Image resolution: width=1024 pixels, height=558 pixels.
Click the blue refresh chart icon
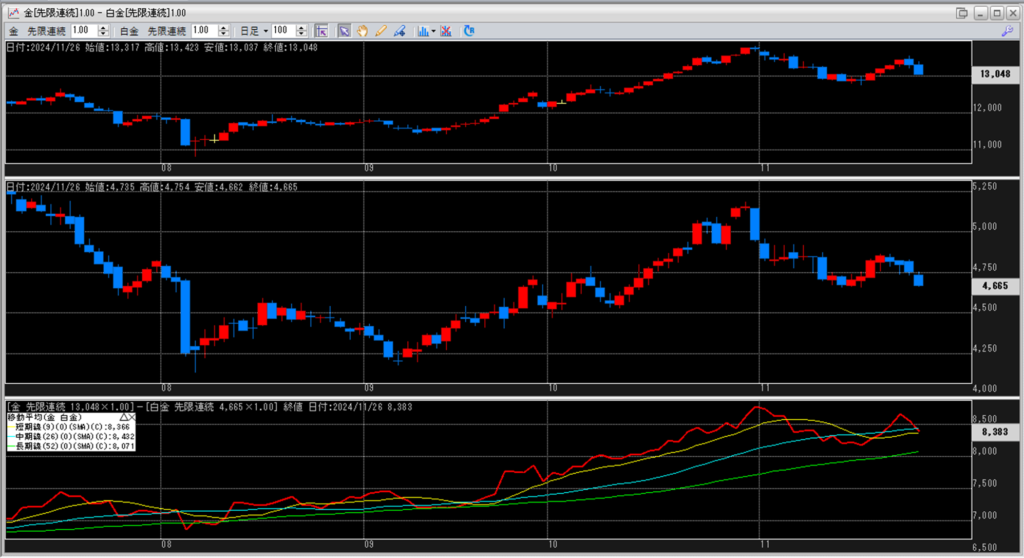click(x=469, y=31)
